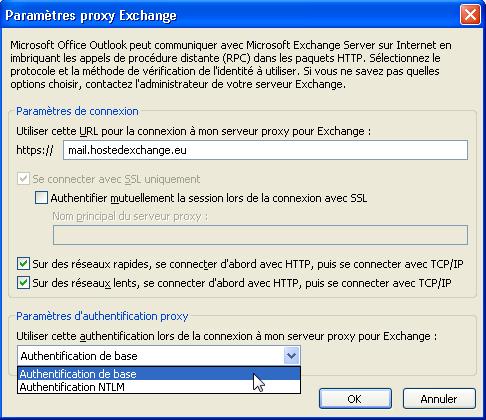Image resolution: width=486 pixels, height=420 pixels.
Task: Select highlighted Authentification de base list option
Action: (159, 374)
